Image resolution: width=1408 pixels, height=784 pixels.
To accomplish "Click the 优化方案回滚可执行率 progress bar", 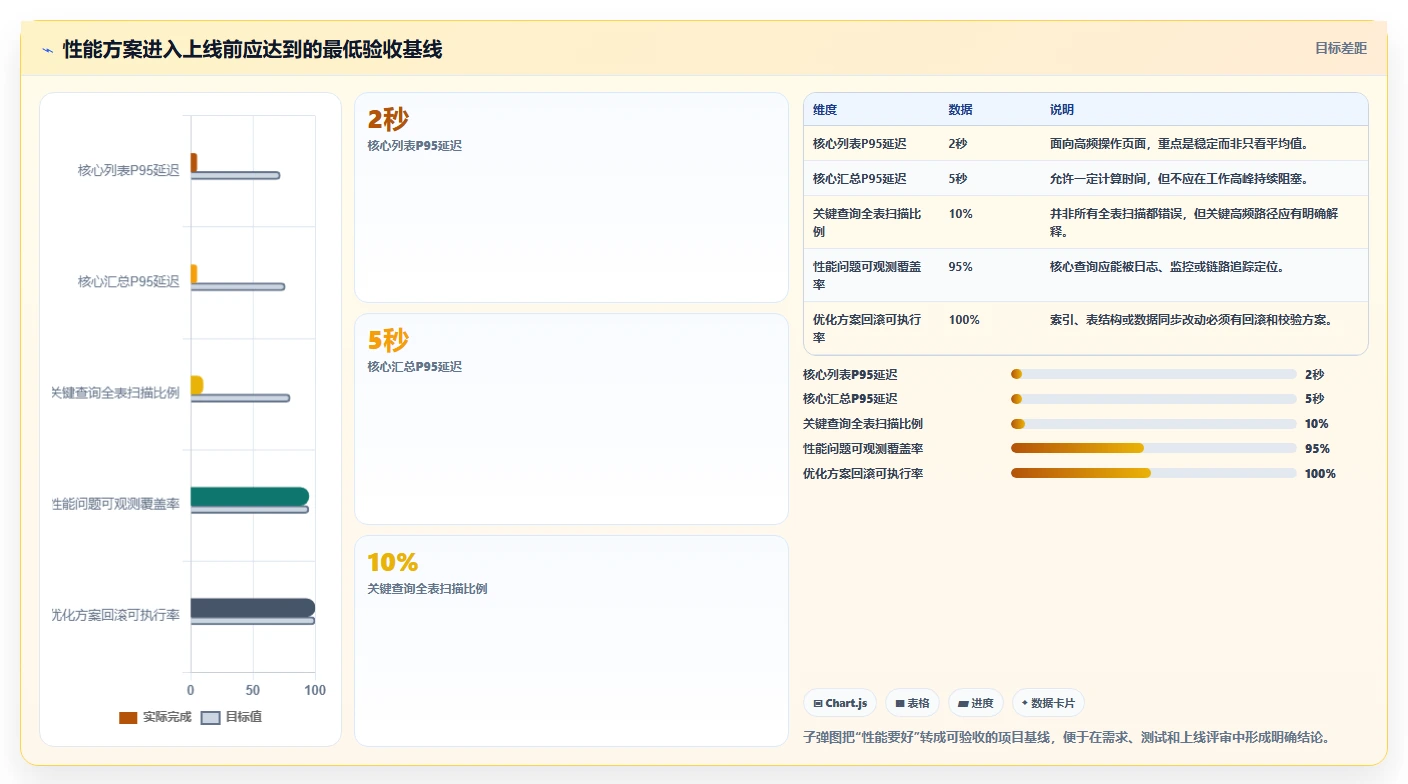I will click(x=1153, y=473).
